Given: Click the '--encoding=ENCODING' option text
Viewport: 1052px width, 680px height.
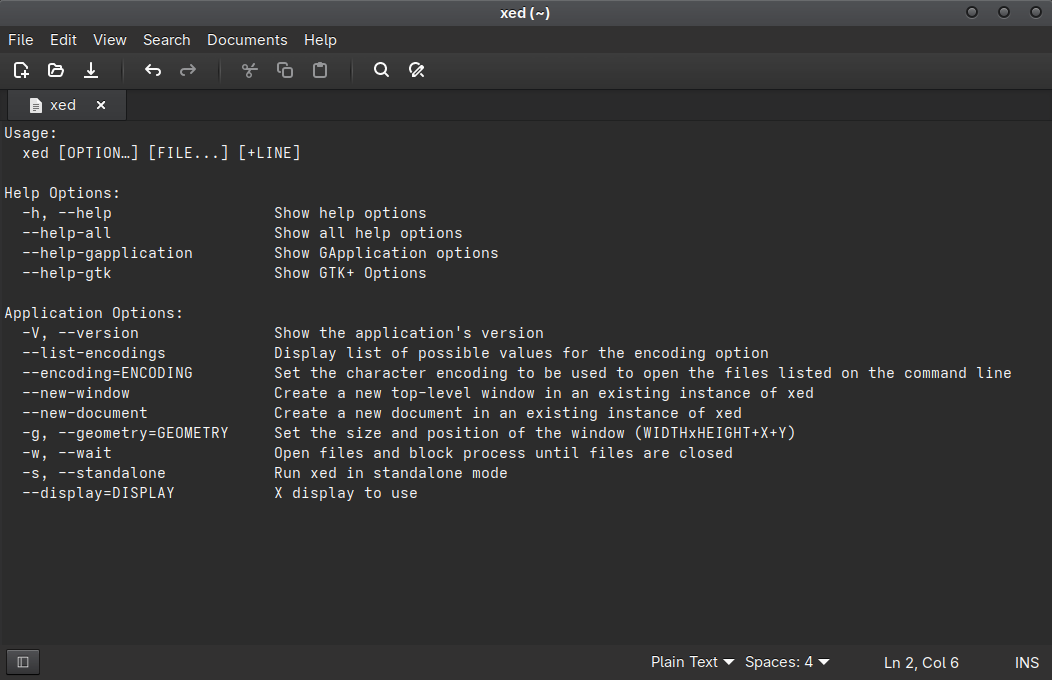Looking at the screenshot, I should pos(107,373).
